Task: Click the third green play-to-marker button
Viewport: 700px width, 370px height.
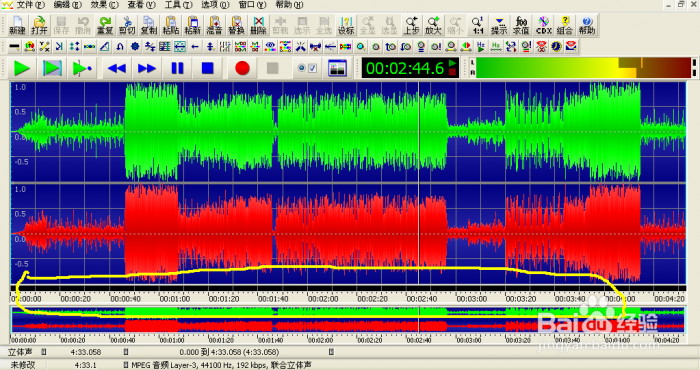Action: click(82, 68)
